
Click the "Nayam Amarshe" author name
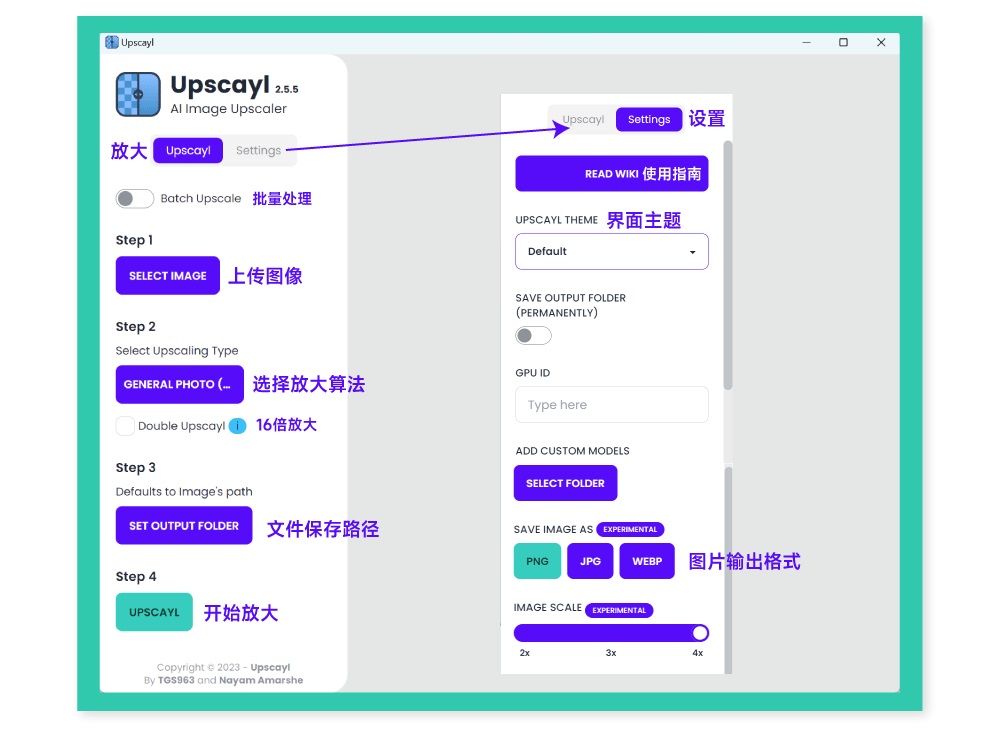[x=261, y=680]
